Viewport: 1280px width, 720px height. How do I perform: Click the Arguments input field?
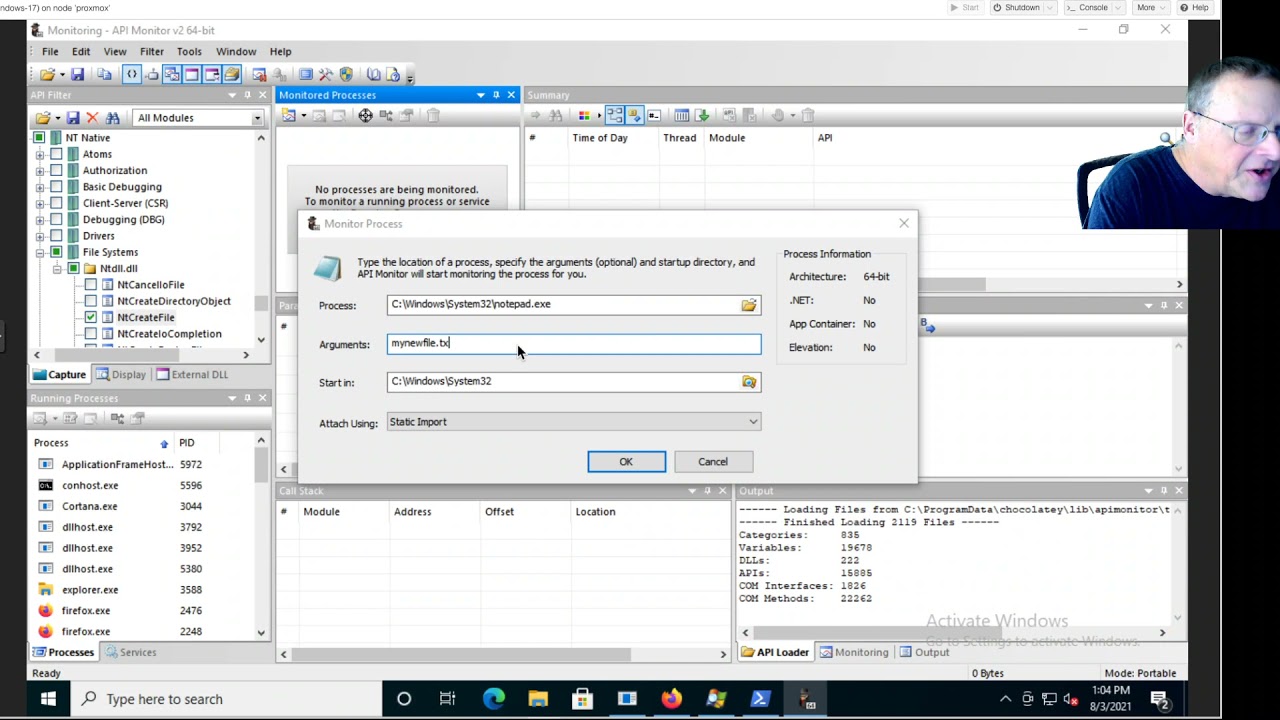pyautogui.click(x=574, y=344)
